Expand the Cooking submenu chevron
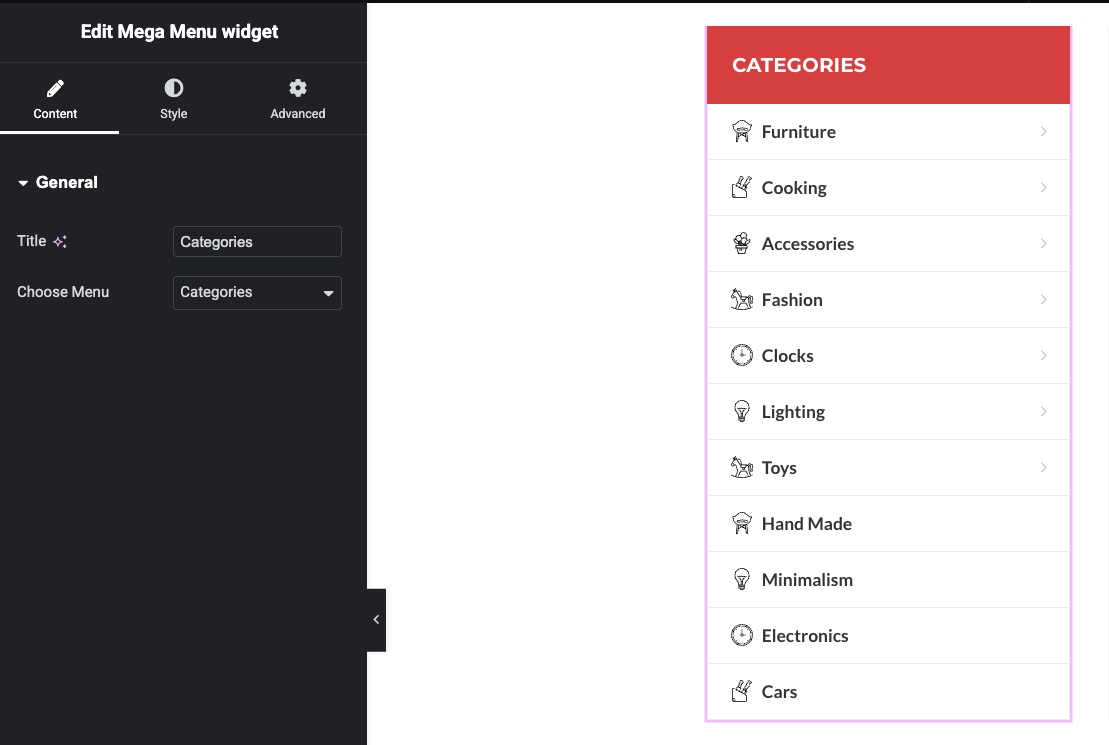1109x745 pixels. 1043,188
